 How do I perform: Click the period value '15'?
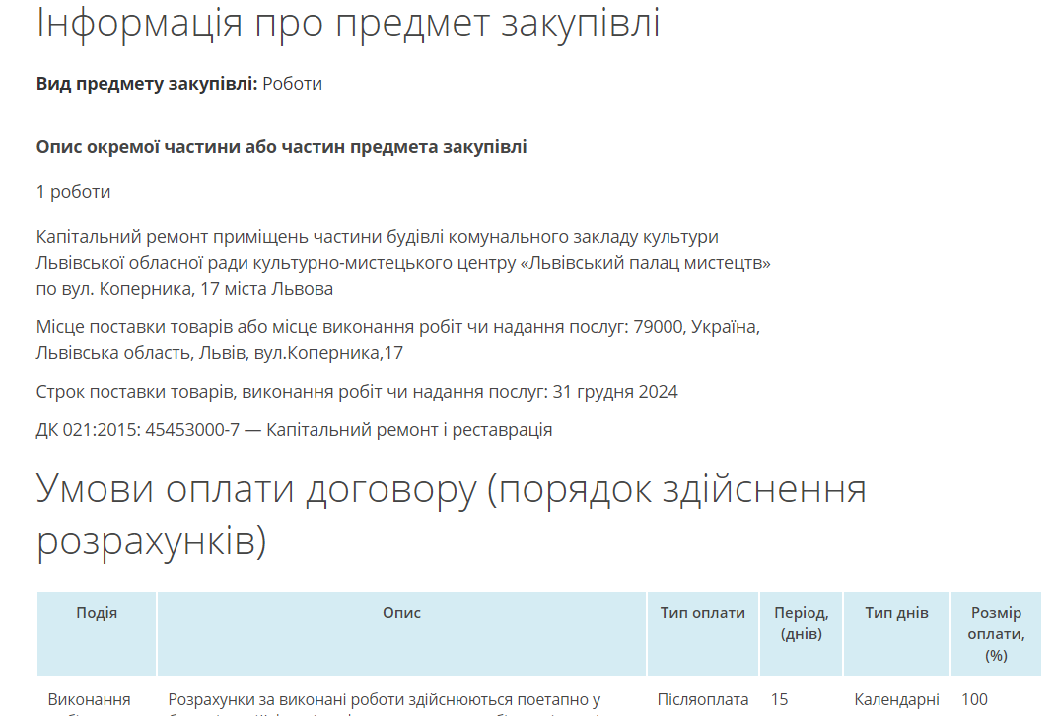click(x=779, y=700)
